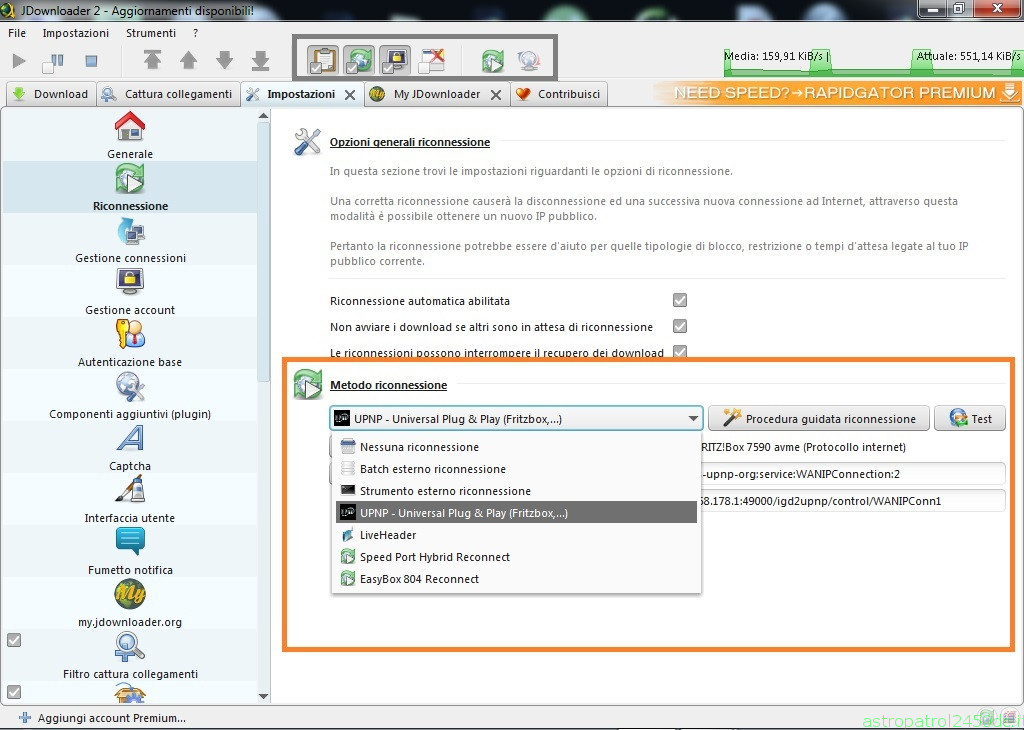Stop downloads with the square stop icon
1024x730 pixels.
click(91, 61)
